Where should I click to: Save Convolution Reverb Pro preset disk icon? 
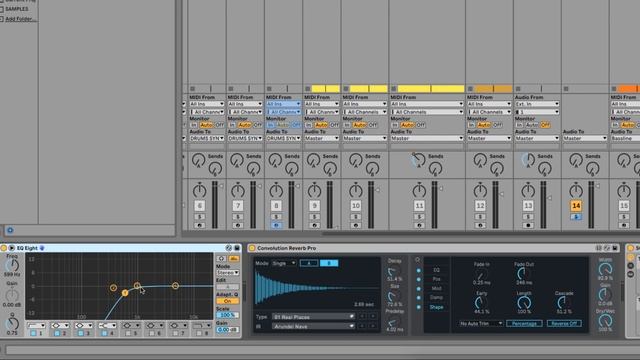(615, 248)
